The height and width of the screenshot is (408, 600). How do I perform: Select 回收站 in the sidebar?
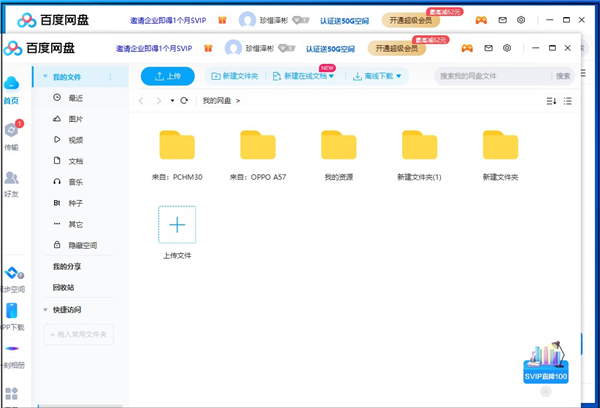coord(64,287)
